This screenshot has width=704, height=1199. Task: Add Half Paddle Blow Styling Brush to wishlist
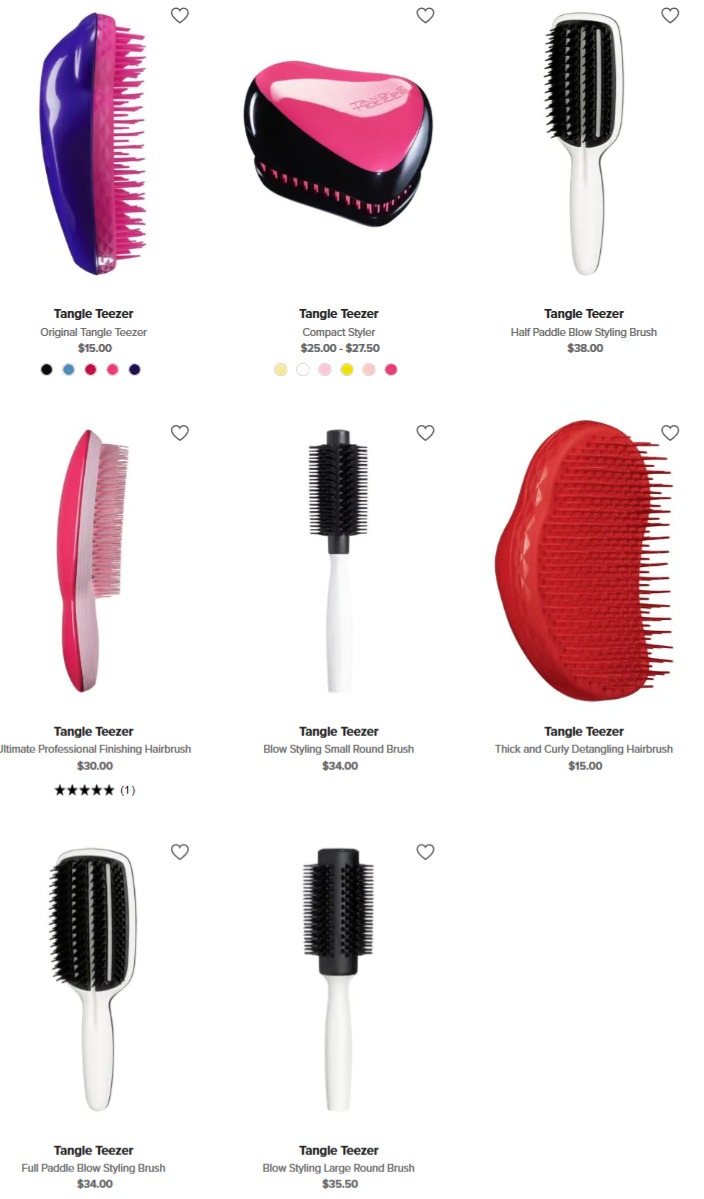pyautogui.click(x=670, y=15)
